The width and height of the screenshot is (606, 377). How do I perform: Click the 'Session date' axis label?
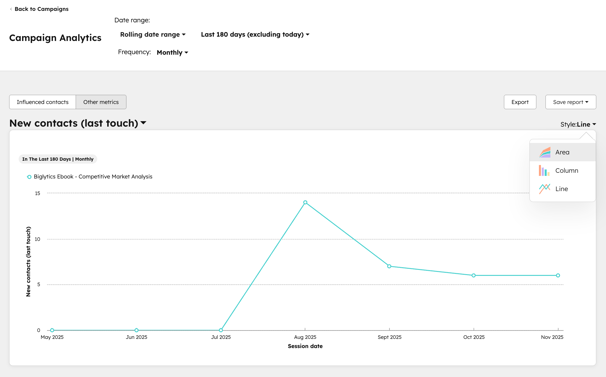[x=305, y=346]
